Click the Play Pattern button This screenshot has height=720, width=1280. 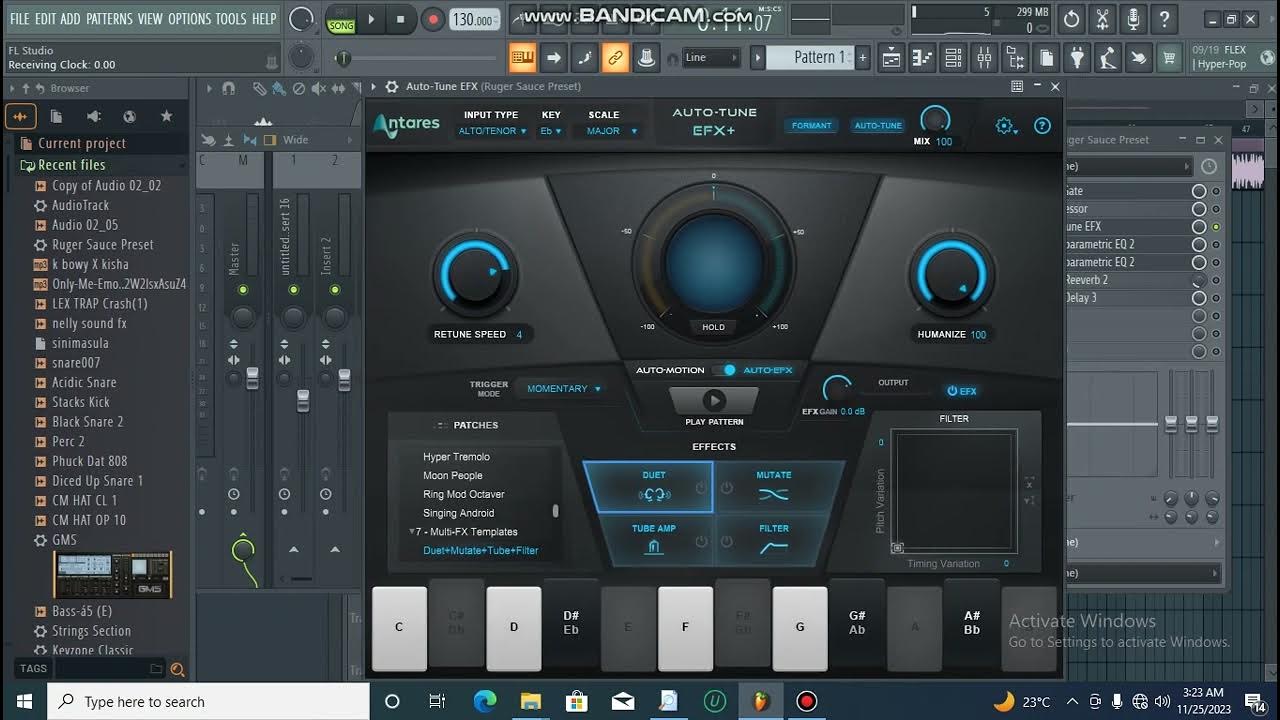[x=714, y=401]
